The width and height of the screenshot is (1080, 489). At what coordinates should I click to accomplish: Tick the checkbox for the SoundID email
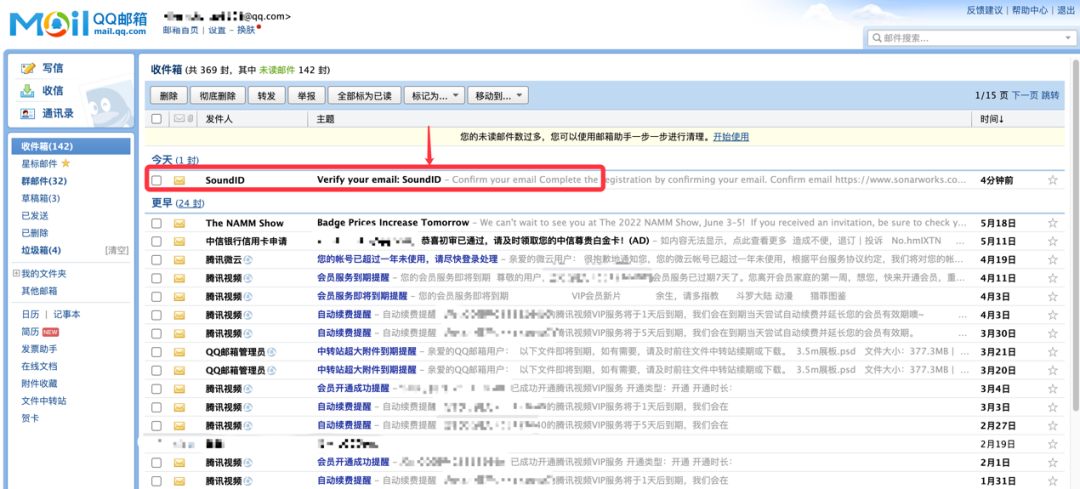[156, 181]
